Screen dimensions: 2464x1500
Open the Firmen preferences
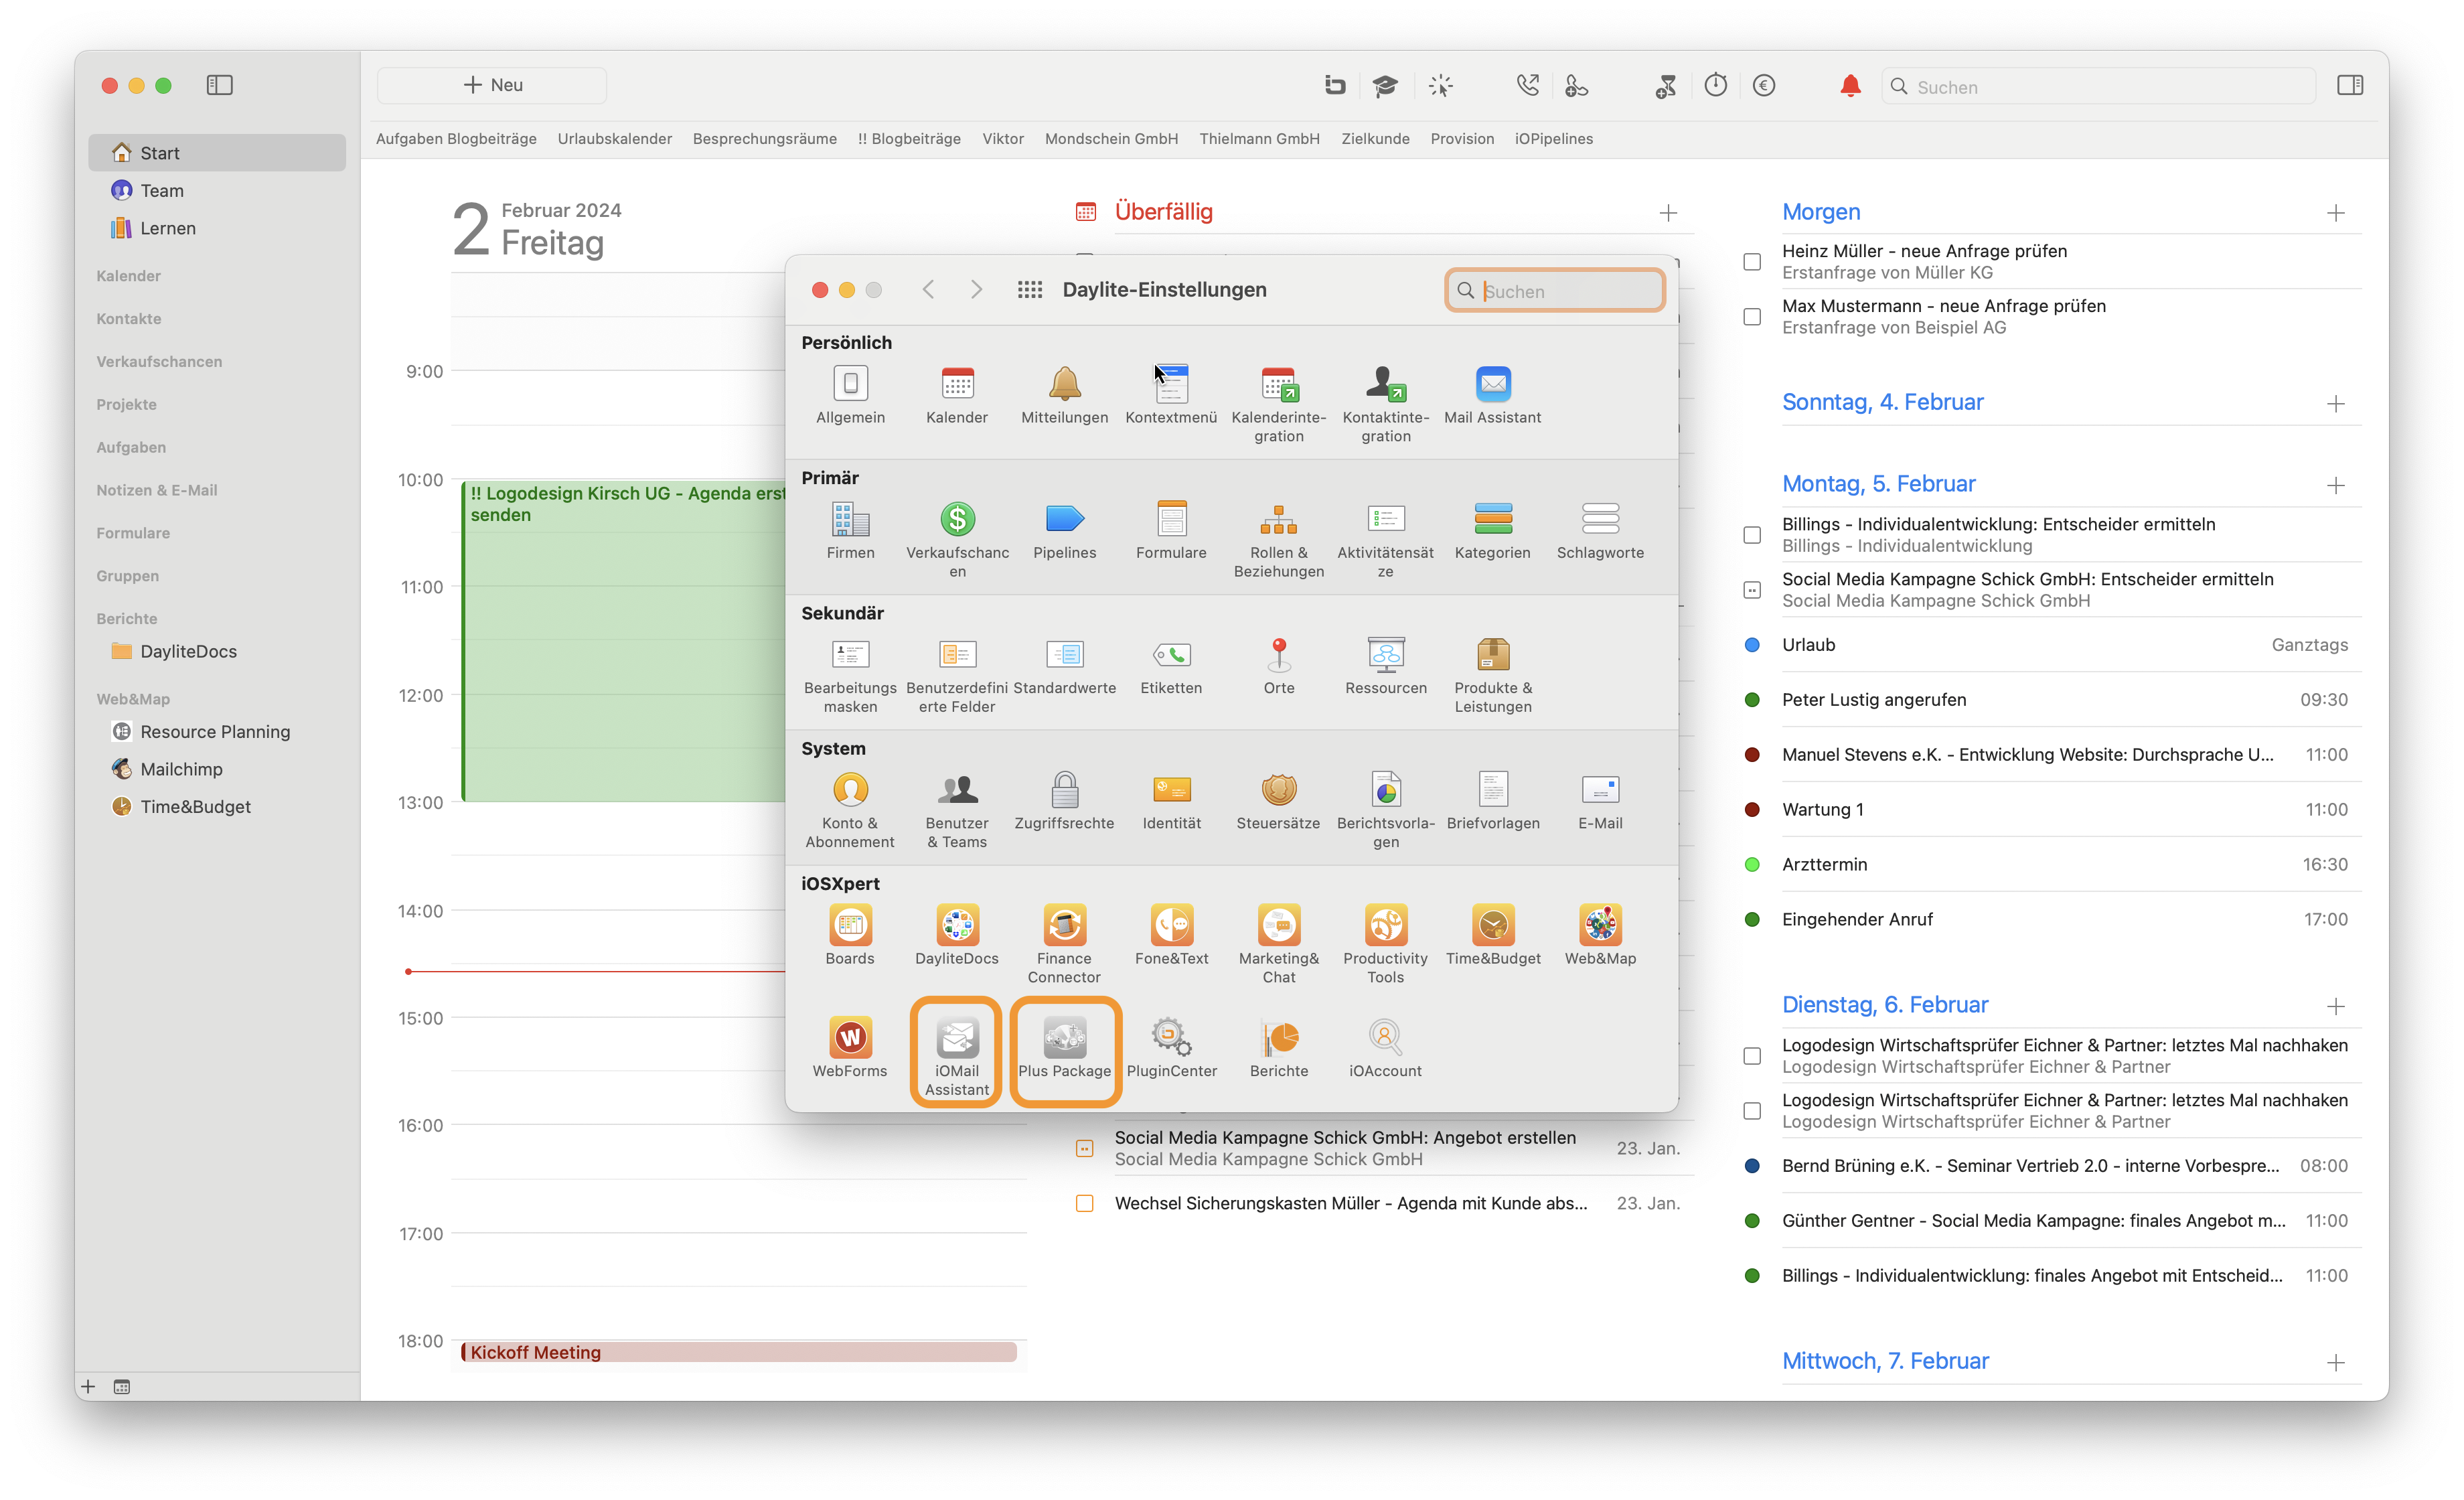coord(850,530)
